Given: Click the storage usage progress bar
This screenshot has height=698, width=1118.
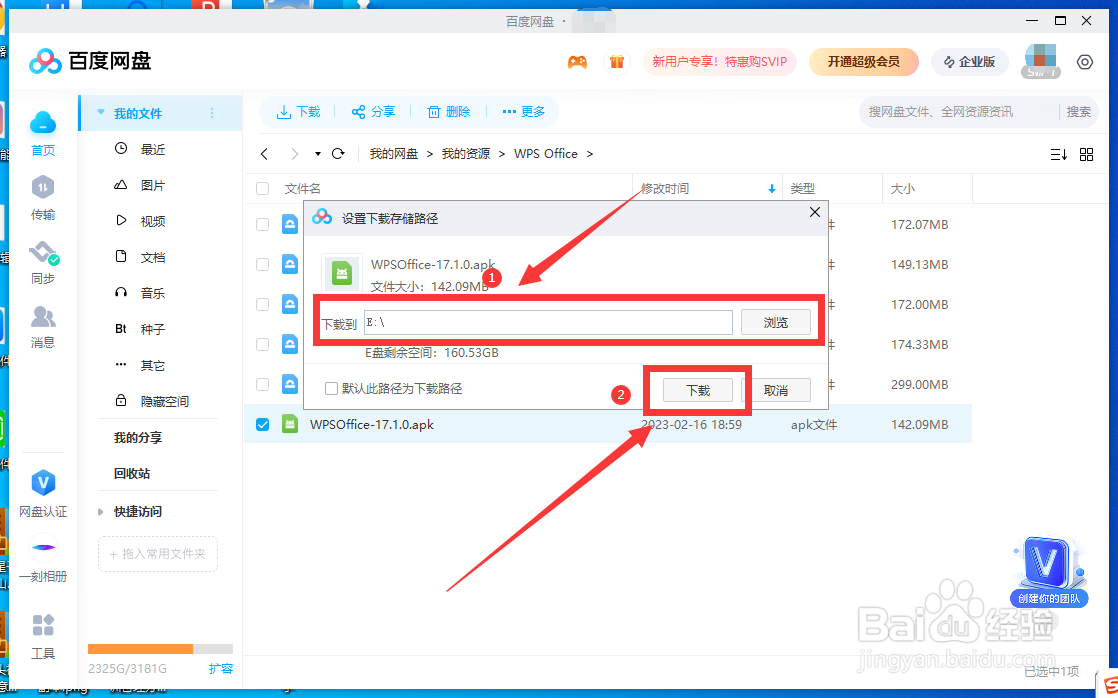Looking at the screenshot, I should click(160, 649).
